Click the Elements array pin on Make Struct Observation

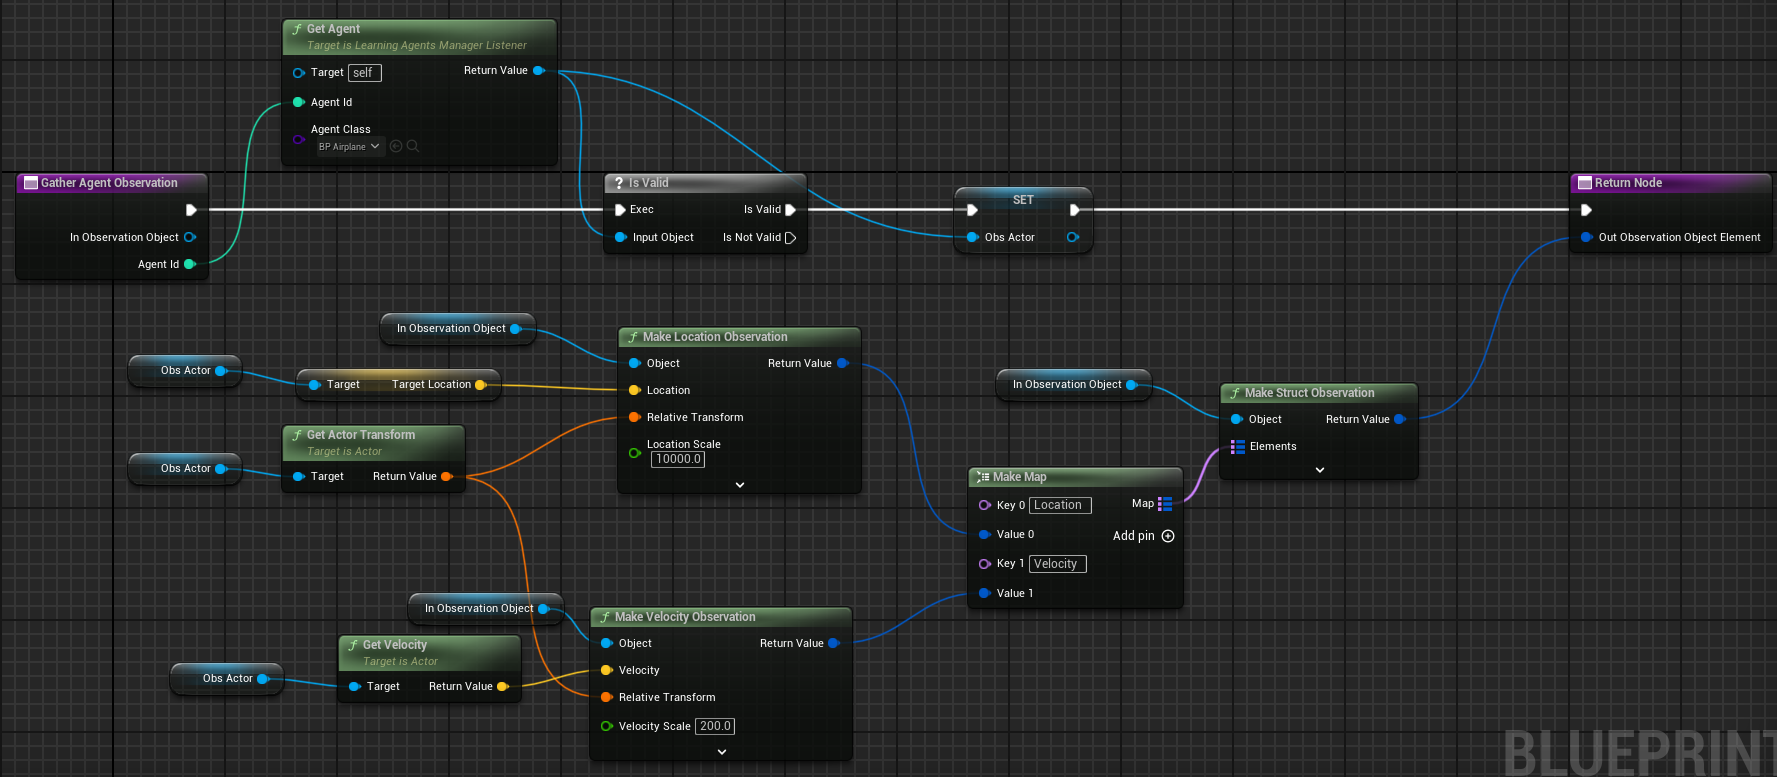pyautogui.click(x=1238, y=447)
